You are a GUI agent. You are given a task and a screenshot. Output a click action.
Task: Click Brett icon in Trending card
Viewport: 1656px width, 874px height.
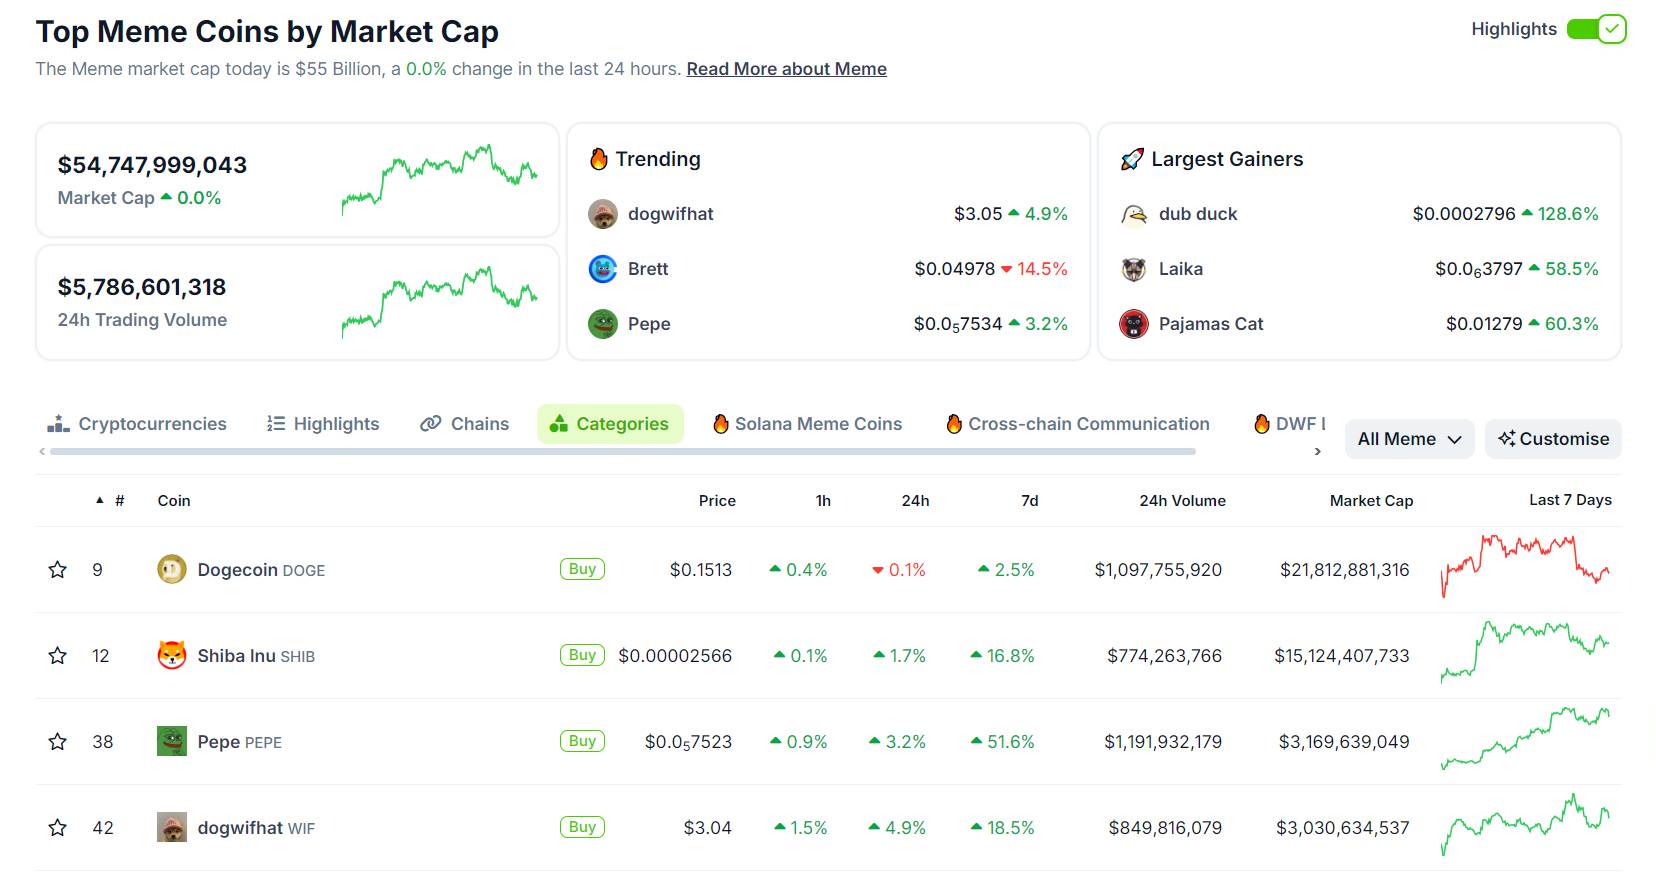click(603, 269)
